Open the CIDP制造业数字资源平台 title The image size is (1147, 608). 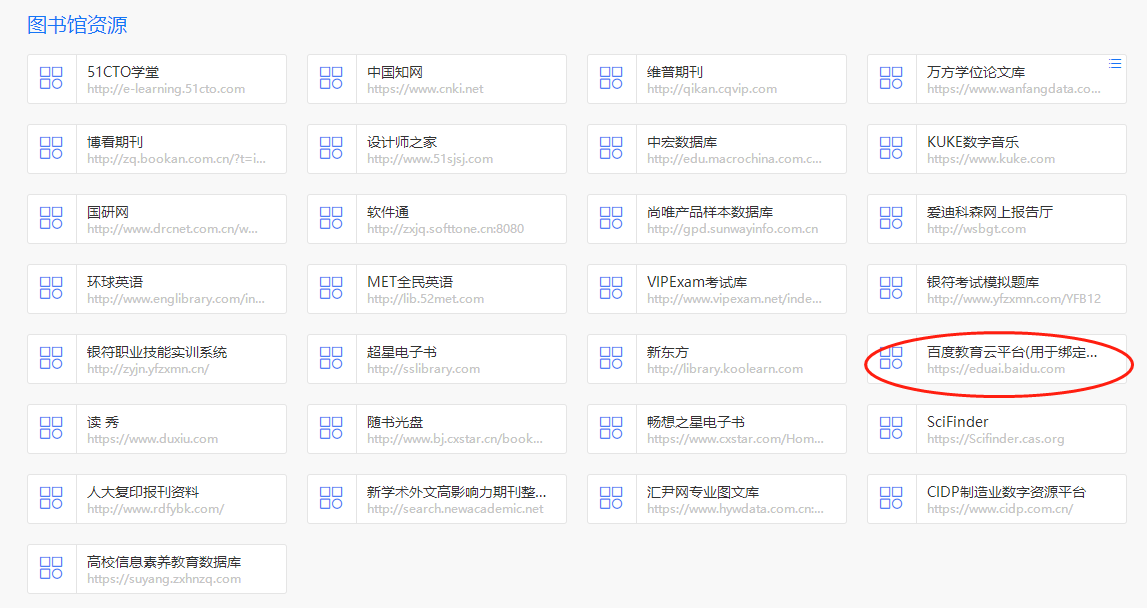[x=1007, y=492]
